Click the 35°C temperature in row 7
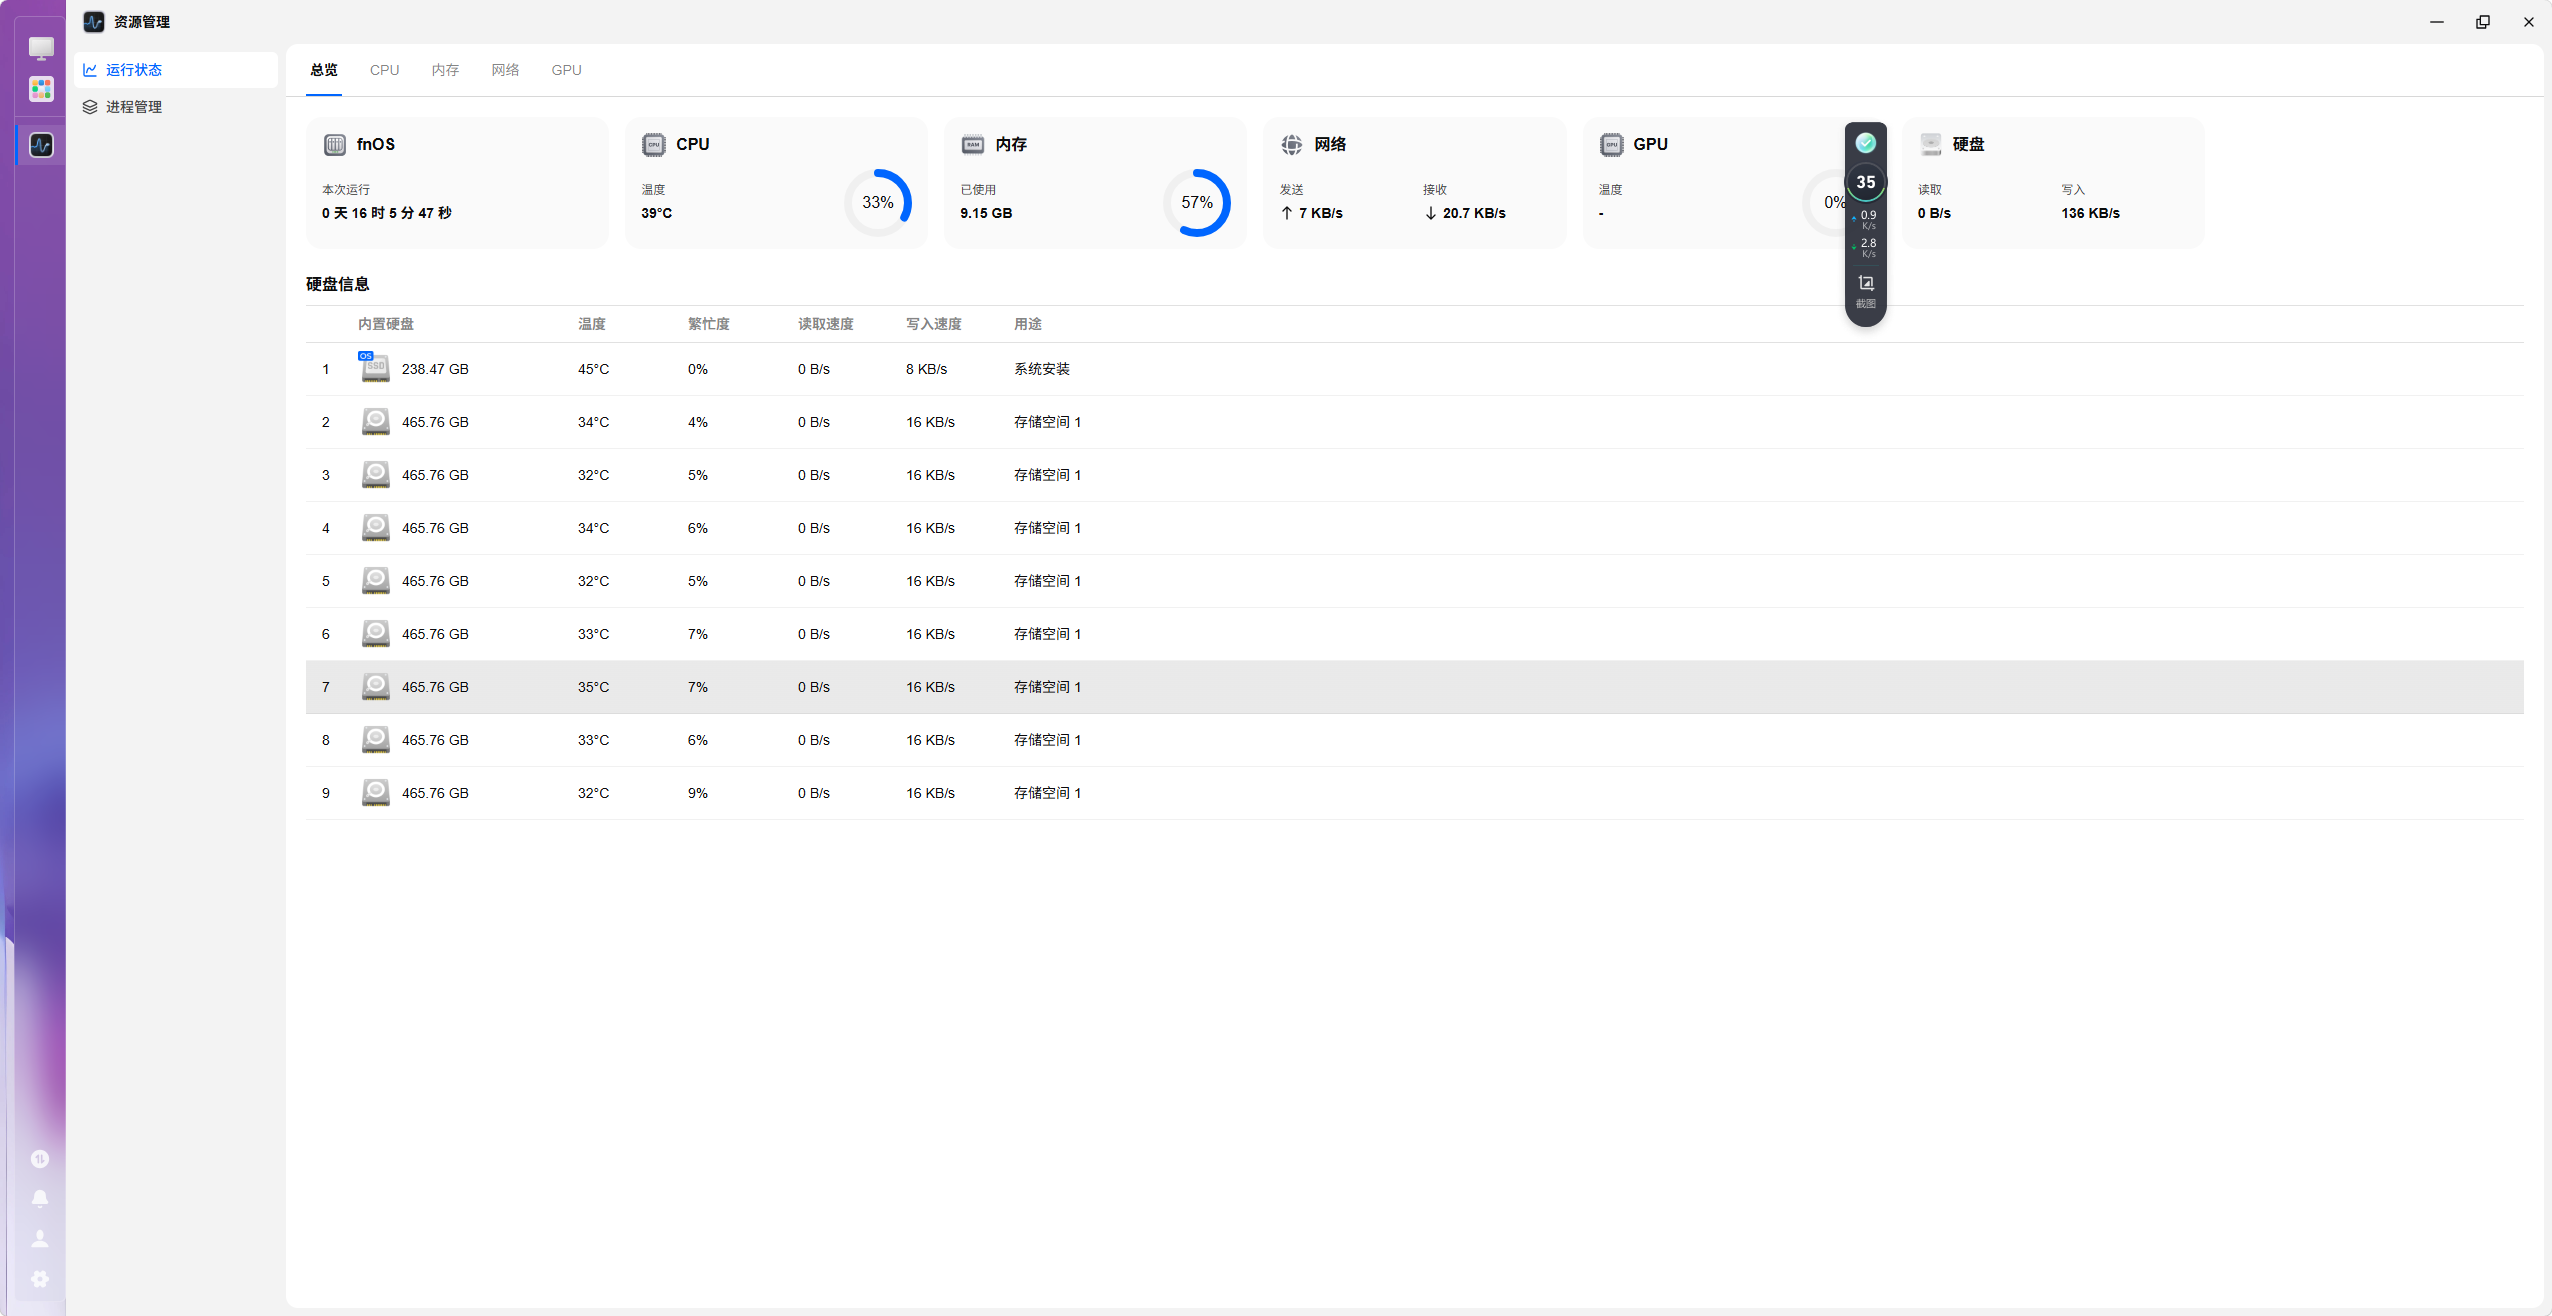 click(x=594, y=687)
